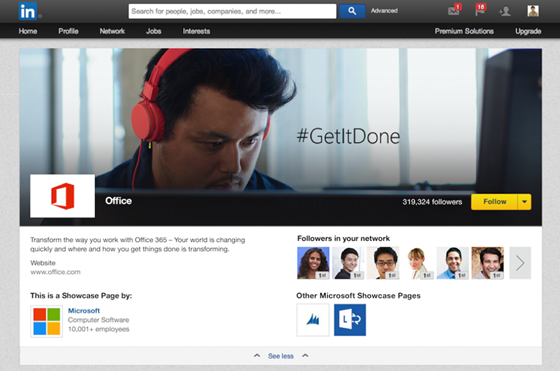Viewport: 560px width, 371px height.
Task: Open the Microsoft Lync showcase page icon
Action: tap(350, 320)
